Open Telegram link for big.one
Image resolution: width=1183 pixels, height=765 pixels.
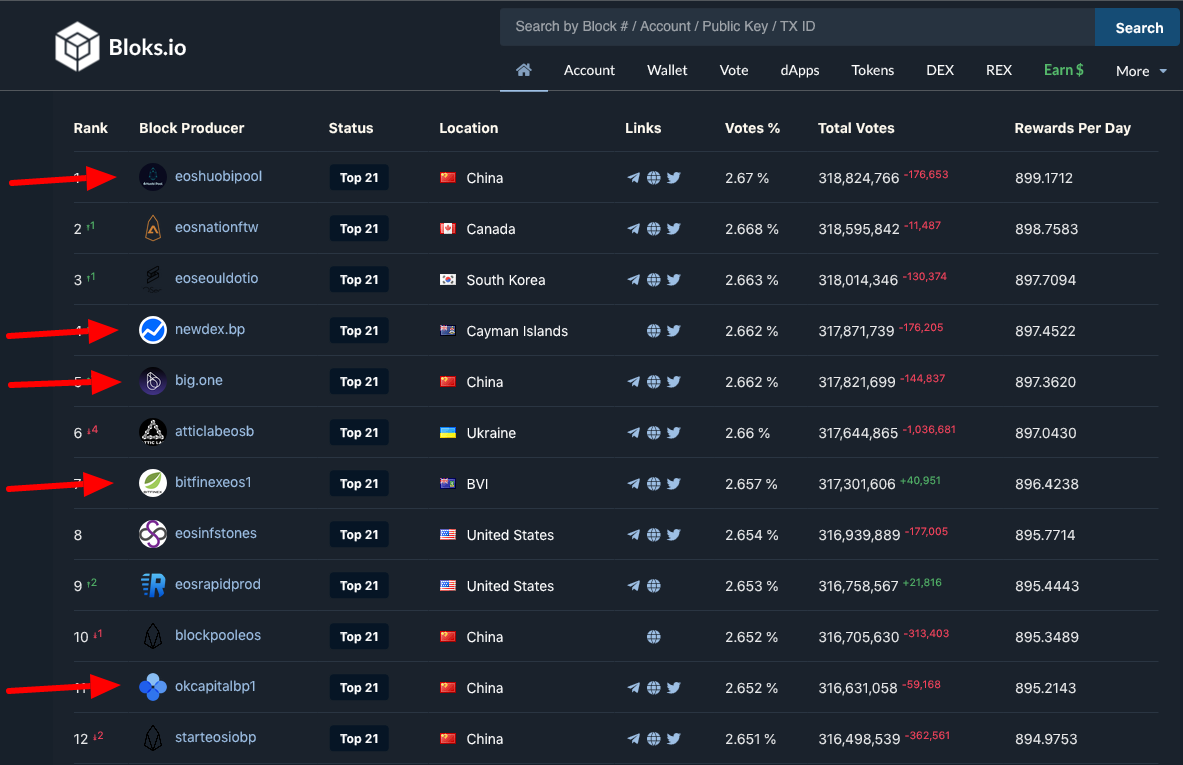coord(634,382)
